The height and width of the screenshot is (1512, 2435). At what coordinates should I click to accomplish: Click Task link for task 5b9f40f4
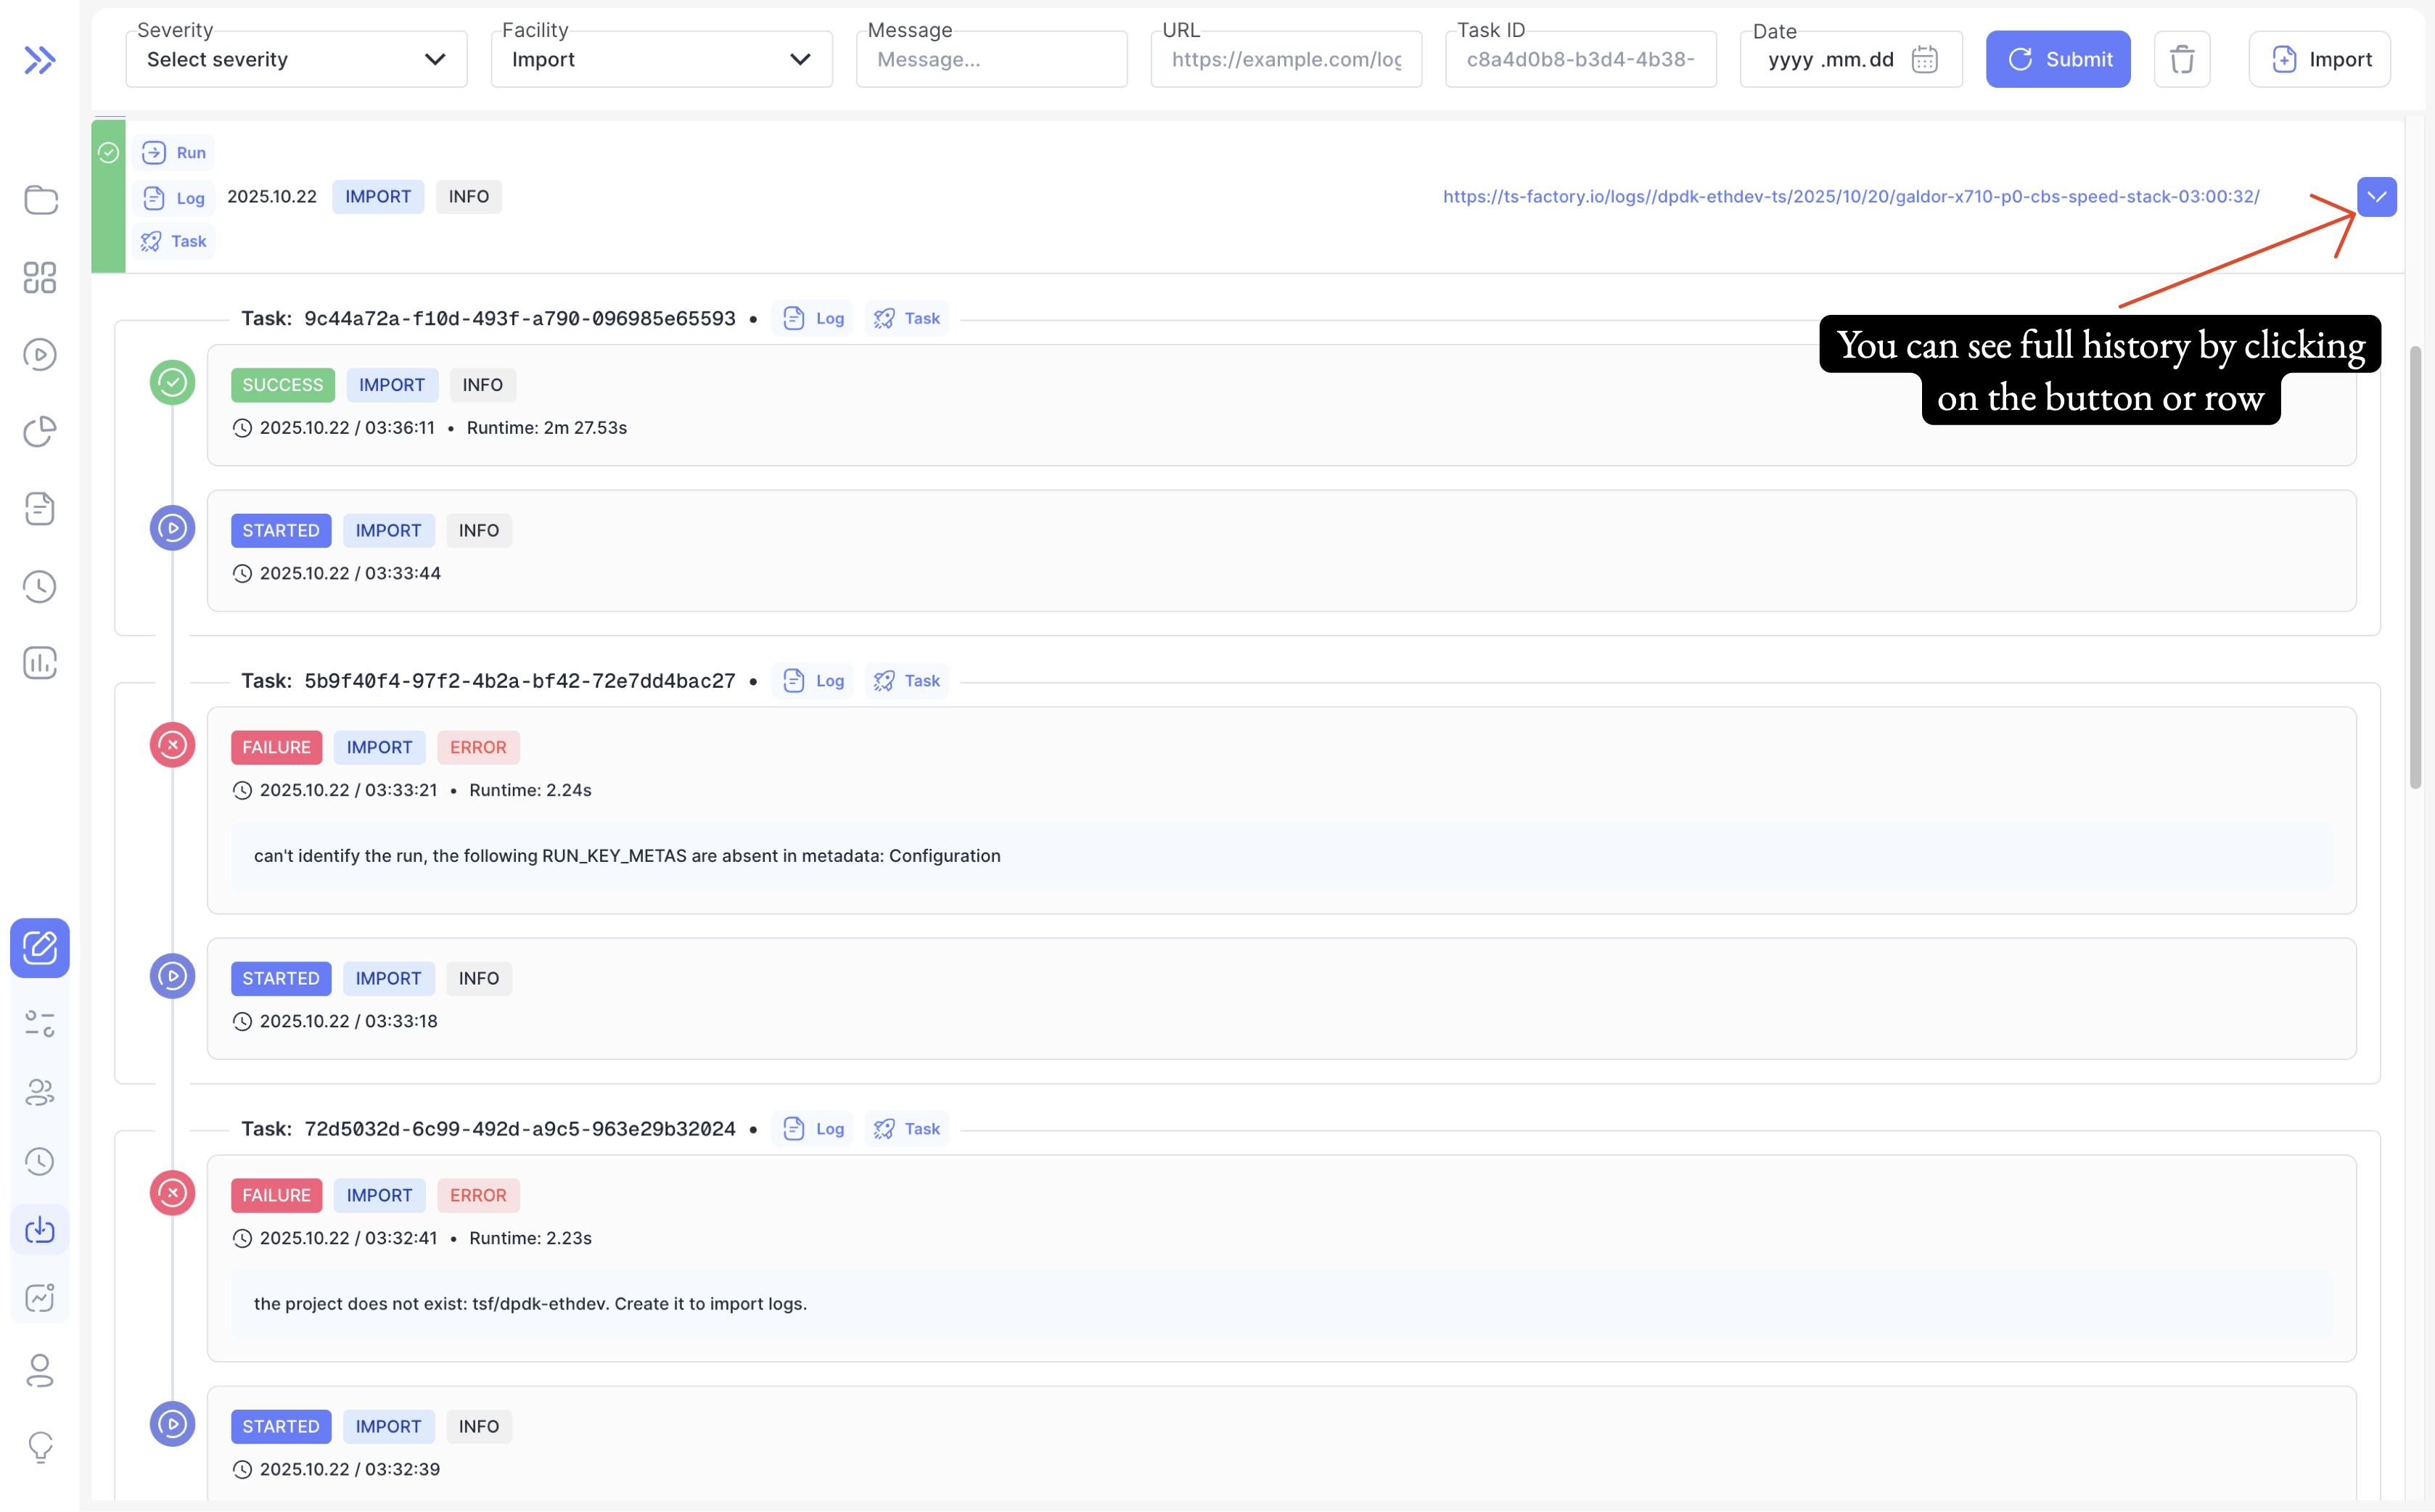[907, 681]
